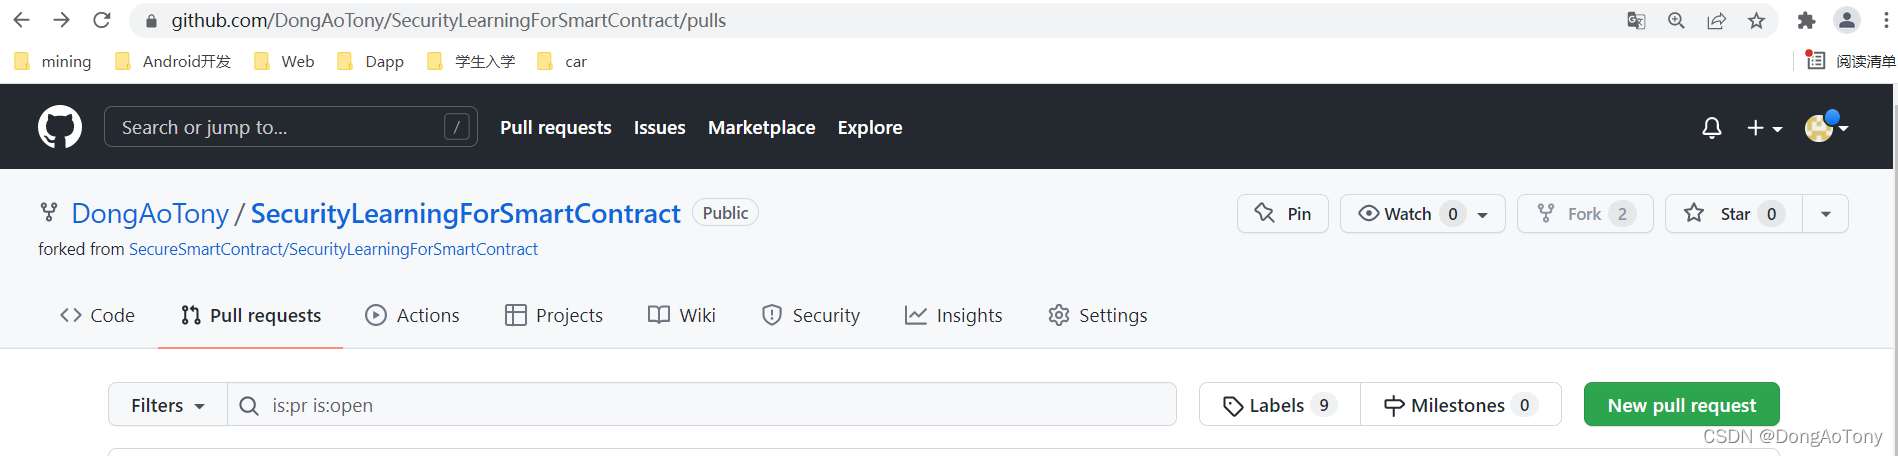This screenshot has height=456, width=1898.
Task: Expand the star lists dropdown arrow
Action: (x=1826, y=214)
